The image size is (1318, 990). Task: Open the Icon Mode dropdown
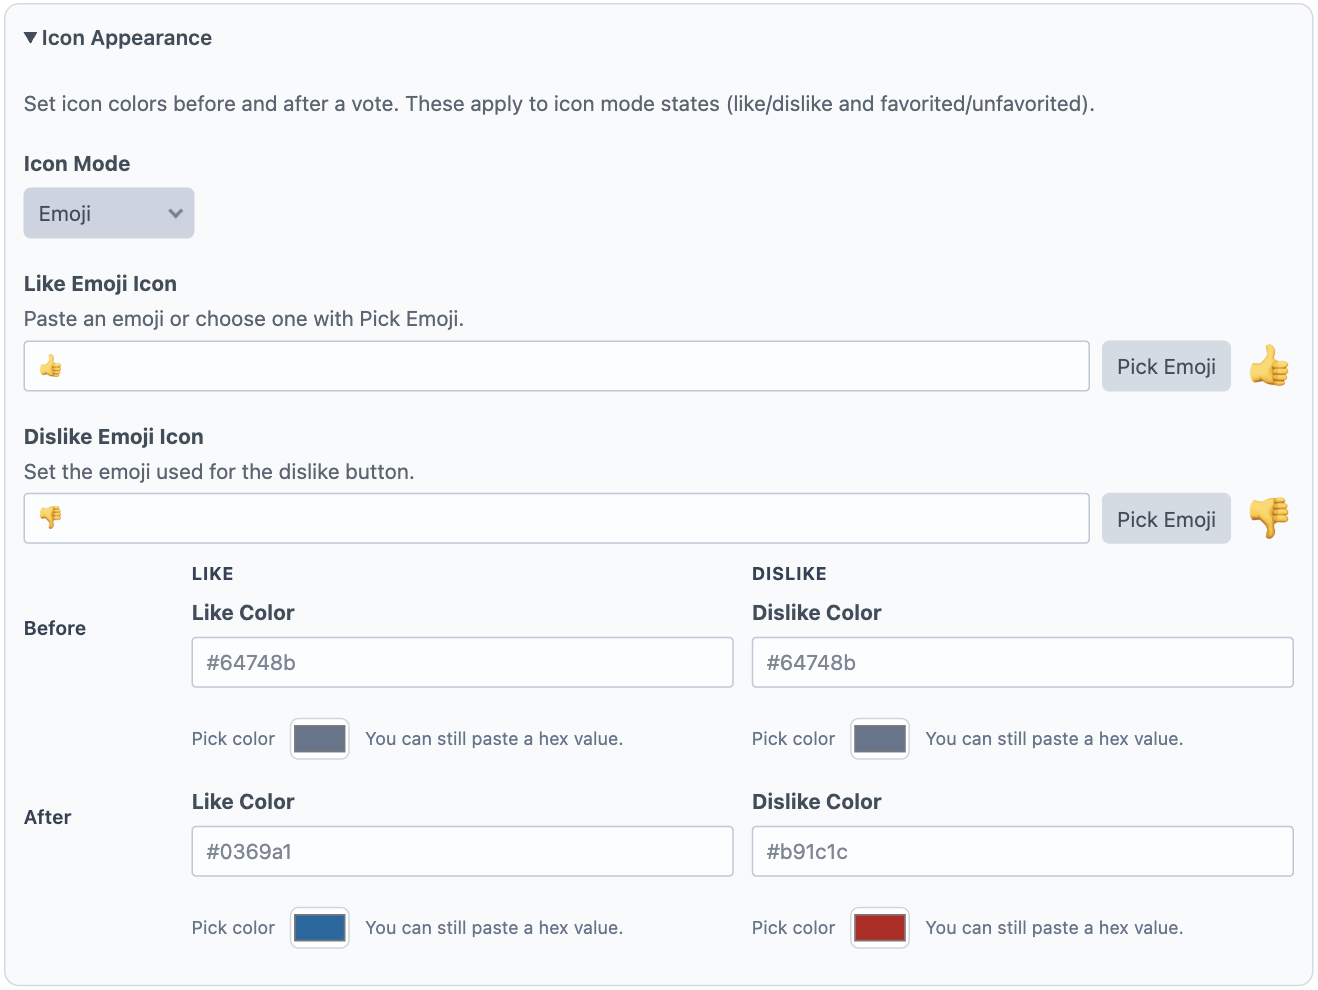pyautogui.click(x=108, y=213)
